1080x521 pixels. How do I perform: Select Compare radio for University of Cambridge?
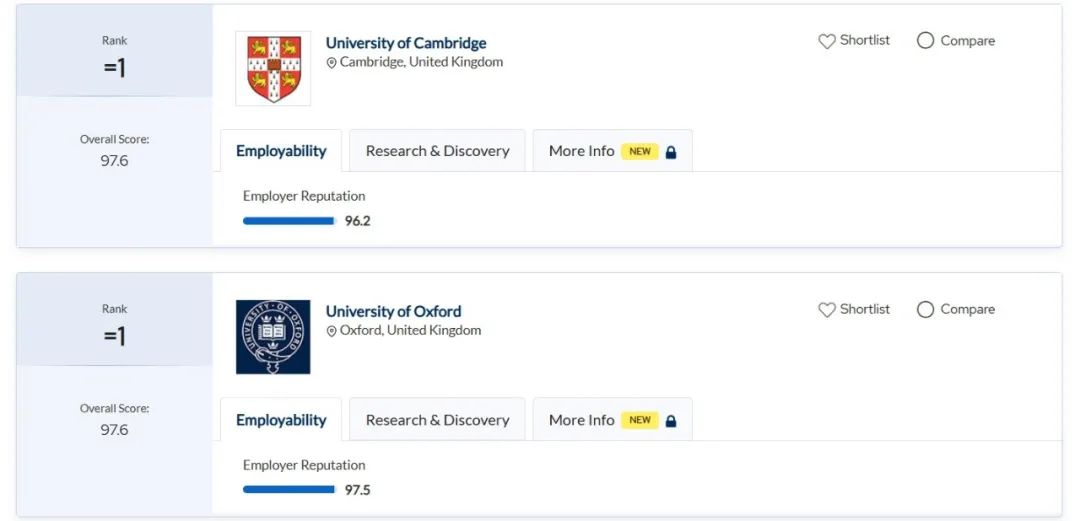click(925, 41)
